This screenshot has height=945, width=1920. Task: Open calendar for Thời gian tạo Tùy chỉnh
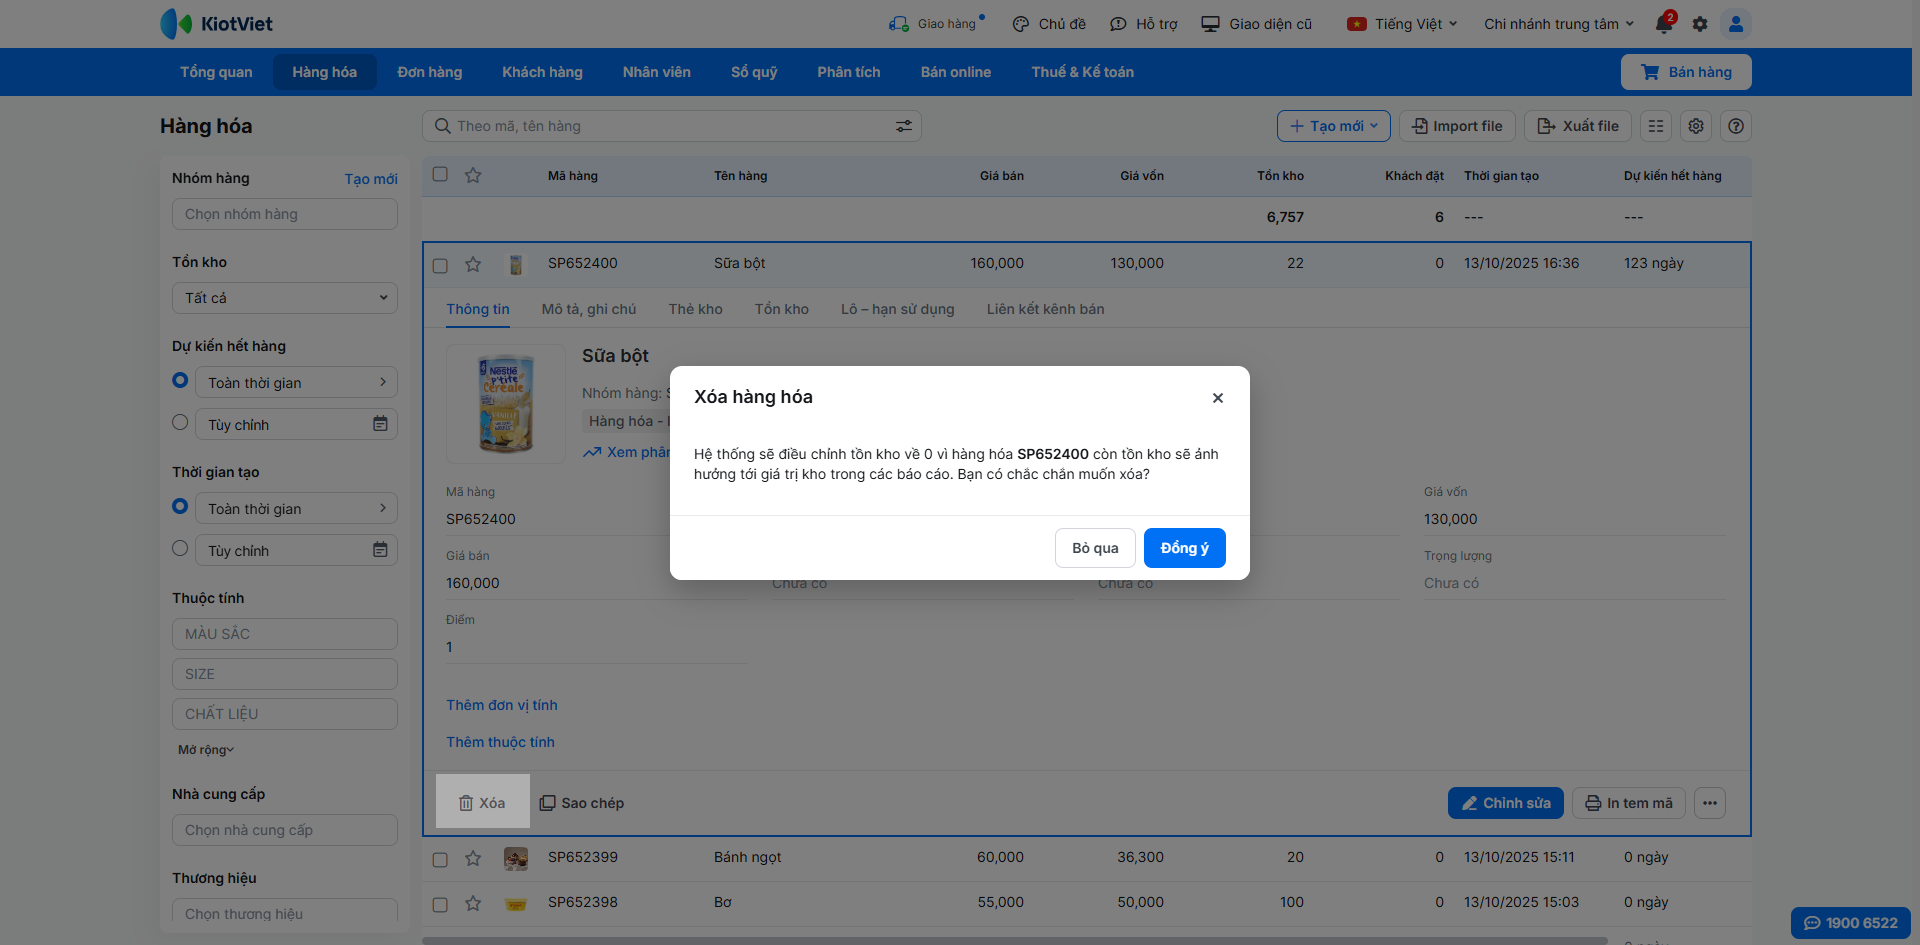pyautogui.click(x=380, y=550)
